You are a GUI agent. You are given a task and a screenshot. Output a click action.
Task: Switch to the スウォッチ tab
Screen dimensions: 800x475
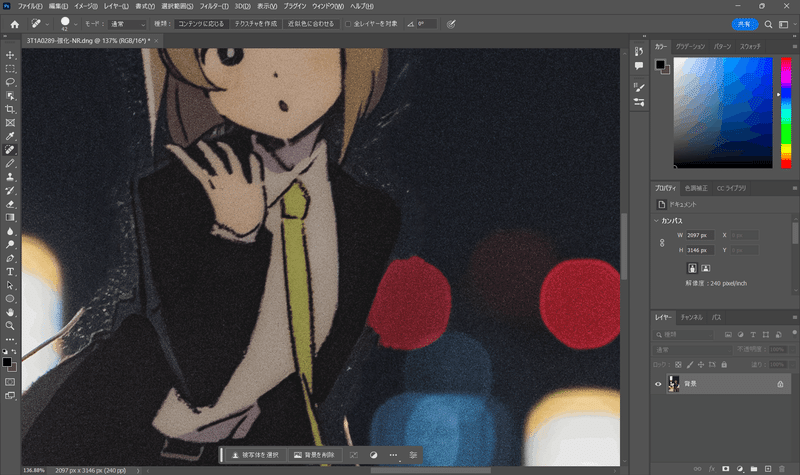pyautogui.click(x=750, y=46)
